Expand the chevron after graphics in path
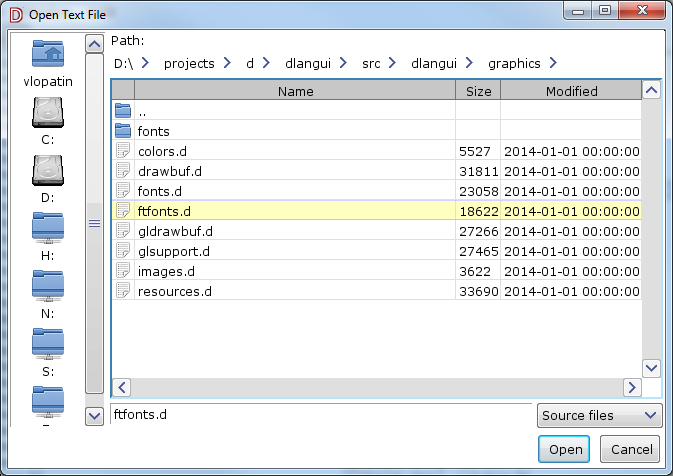This screenshot has width=673, height=476. pyautogui.click(x=551, y=63)
